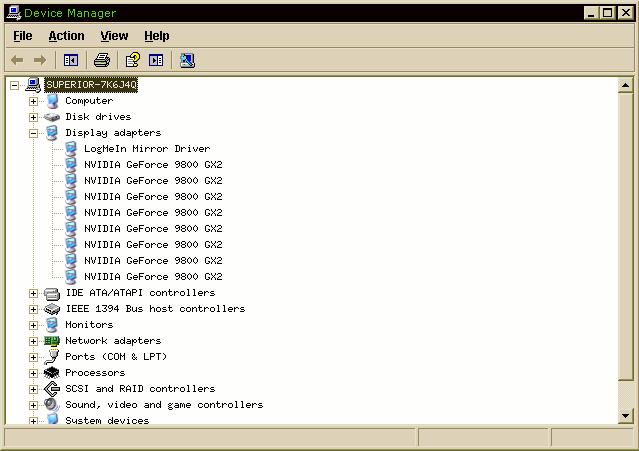The height and width of the screenshot is (451, 639).
Task: Select the Disk drives category icon
Action: [52, 117]
